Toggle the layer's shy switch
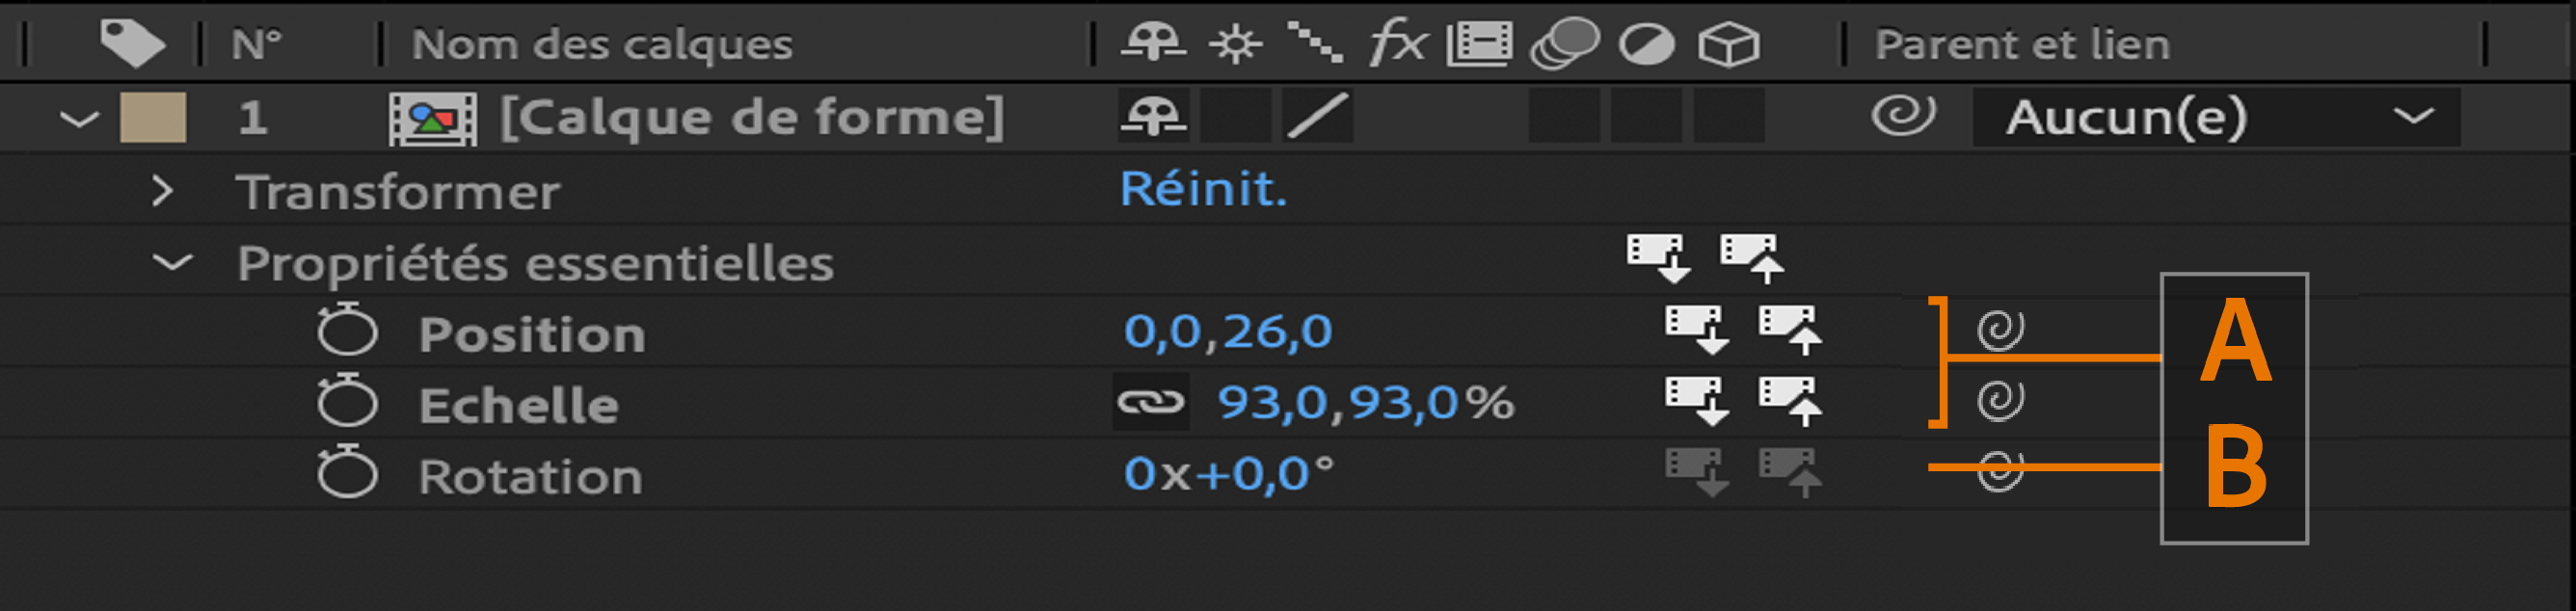 [x=1153, y=117]
